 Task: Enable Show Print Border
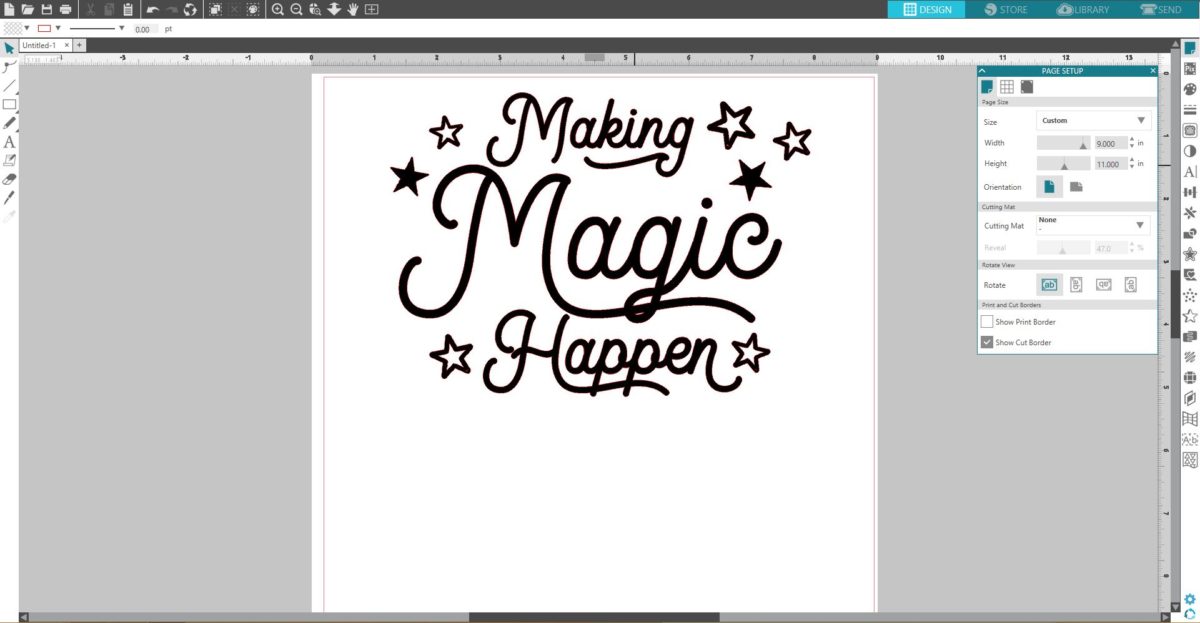[986, 321]
